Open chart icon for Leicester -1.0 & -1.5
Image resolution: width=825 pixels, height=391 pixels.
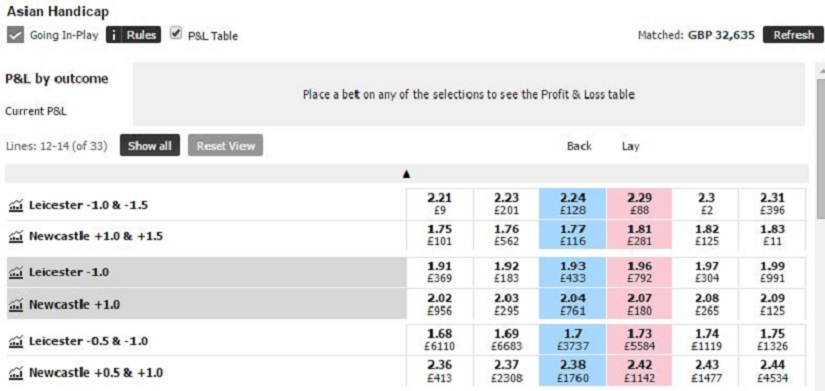[16, 205]
